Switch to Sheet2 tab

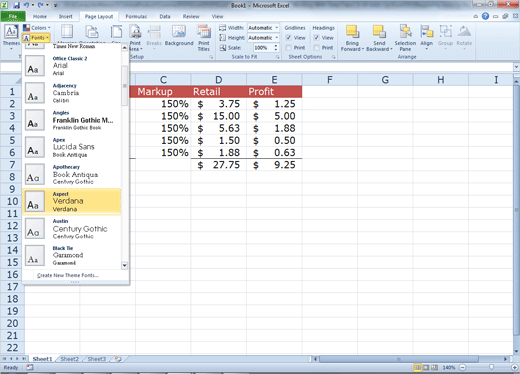coord(69,359)
